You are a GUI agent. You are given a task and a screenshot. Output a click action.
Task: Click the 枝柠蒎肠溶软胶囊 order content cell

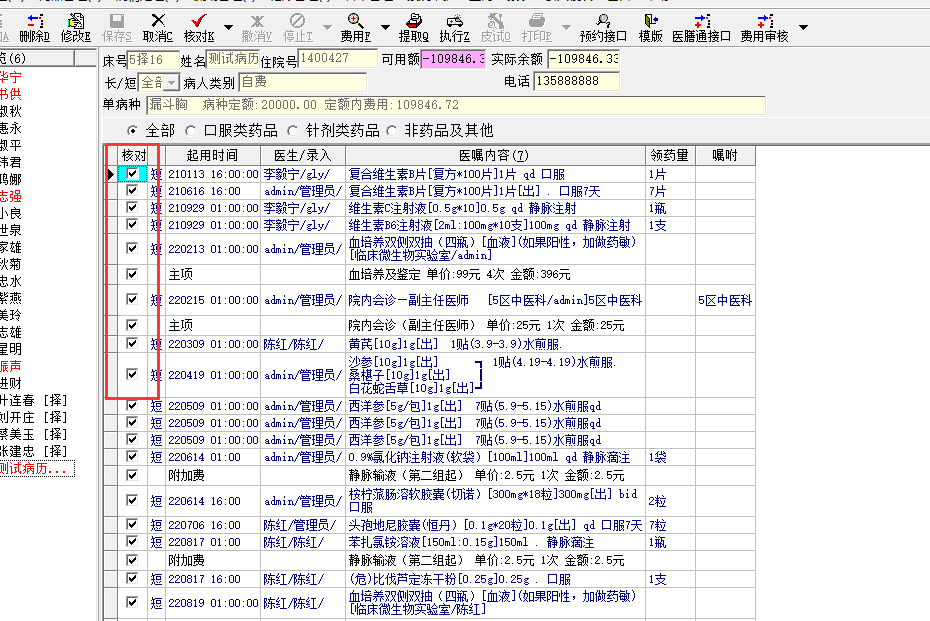coord(495,501)
